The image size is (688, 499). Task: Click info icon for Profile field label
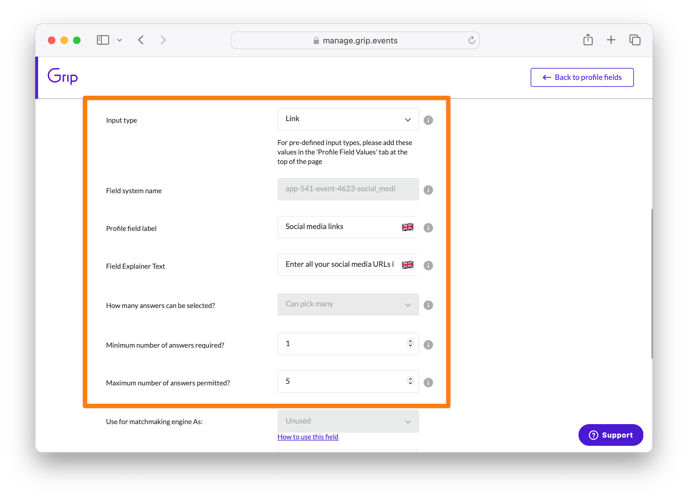tap(428, 228)
